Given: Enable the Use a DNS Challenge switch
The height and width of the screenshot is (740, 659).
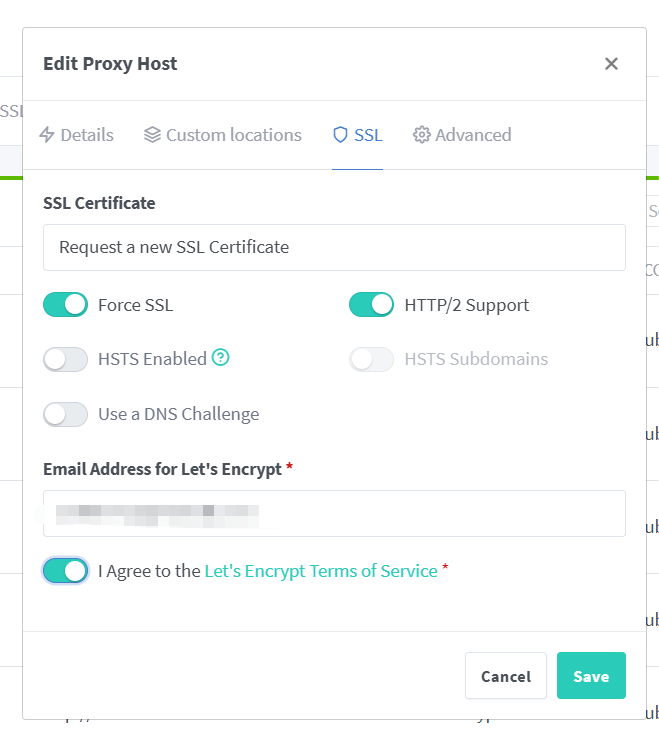Looking at the screenshot, I should pos(66,414).
